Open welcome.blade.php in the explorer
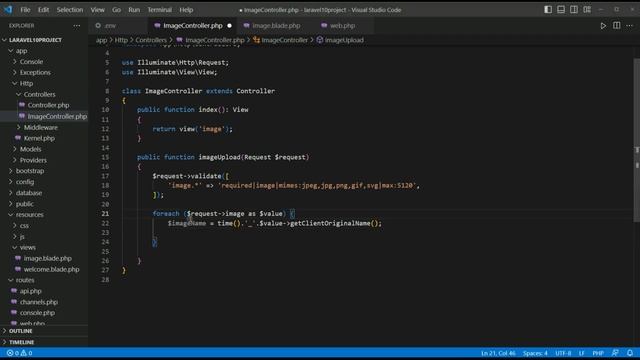Image resolution: width=640 pixels, height=360 pixels. 51,269
